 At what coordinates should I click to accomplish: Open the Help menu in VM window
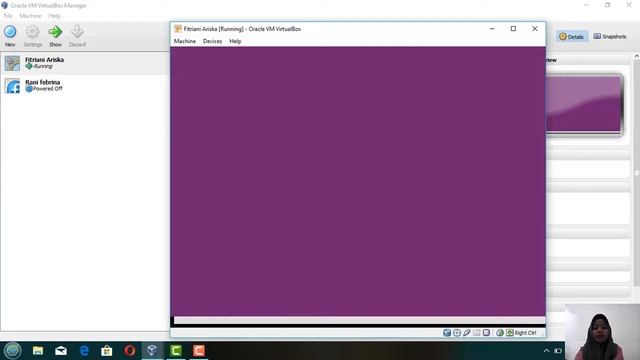pyautogui.click(x=235, y=41)
